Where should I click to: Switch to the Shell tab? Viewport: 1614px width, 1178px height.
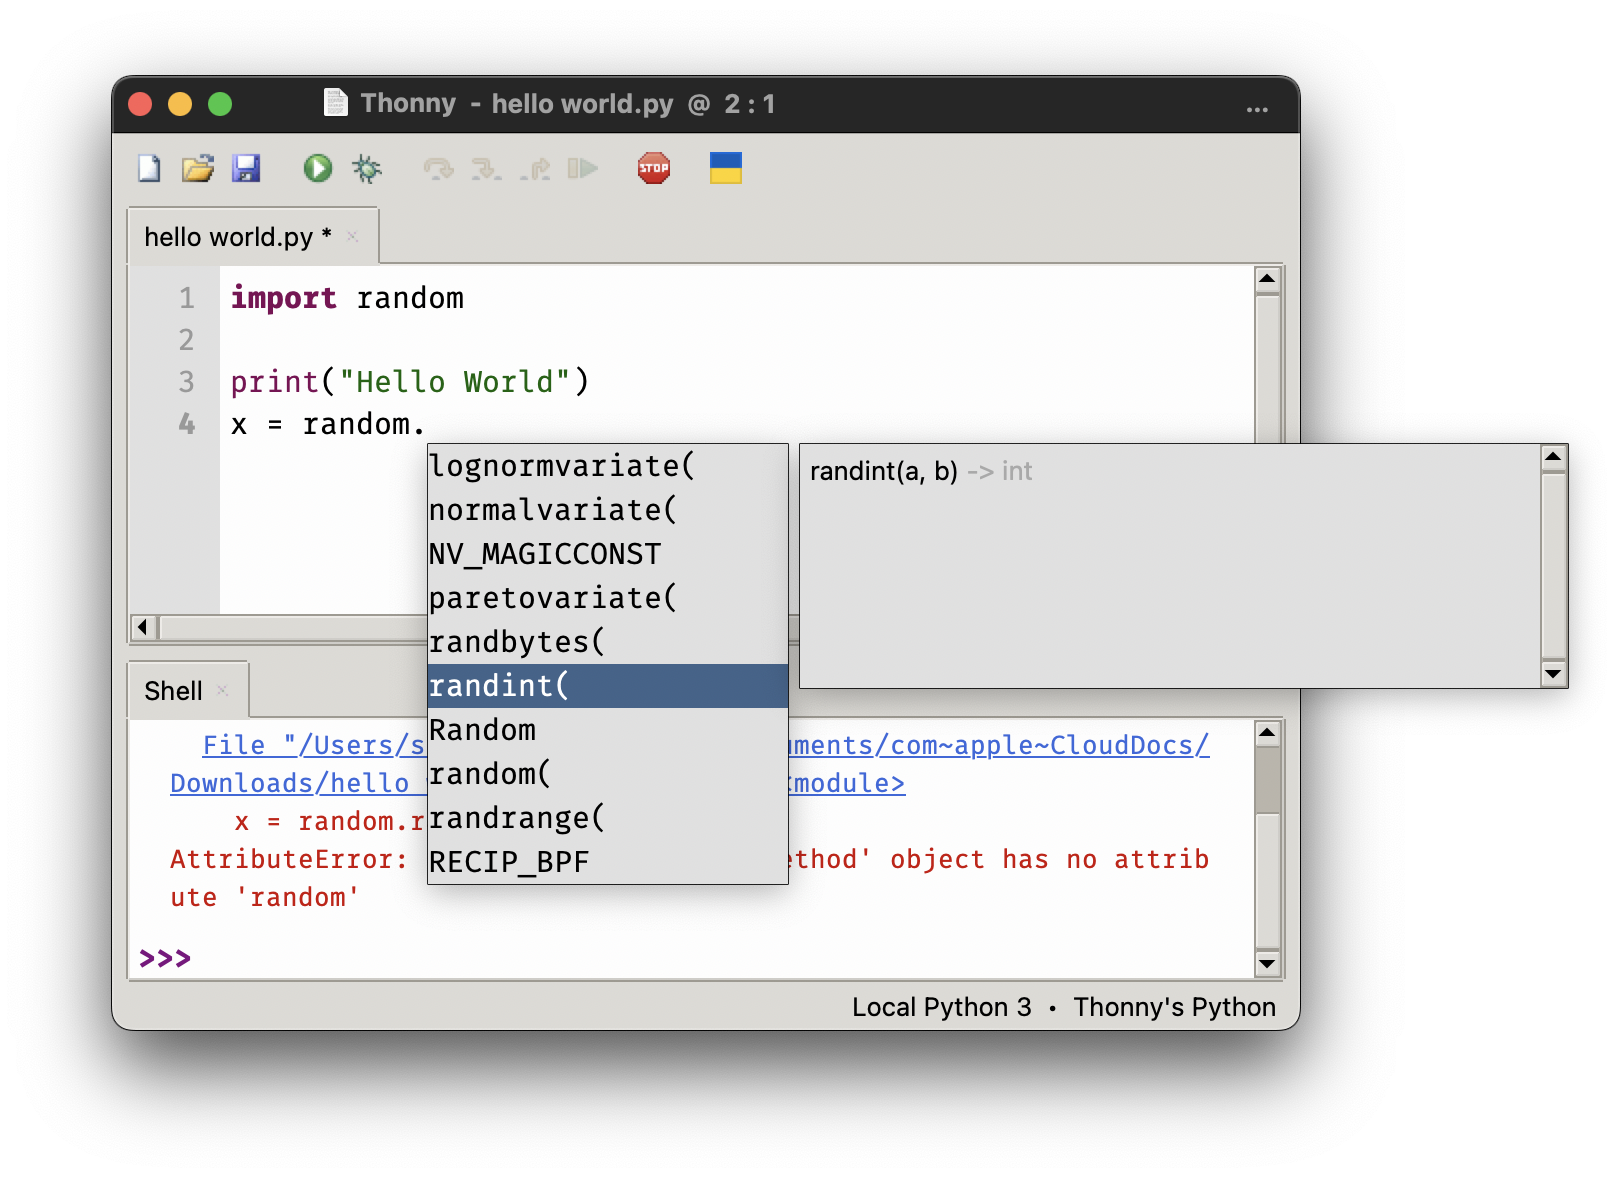(173, 691)
